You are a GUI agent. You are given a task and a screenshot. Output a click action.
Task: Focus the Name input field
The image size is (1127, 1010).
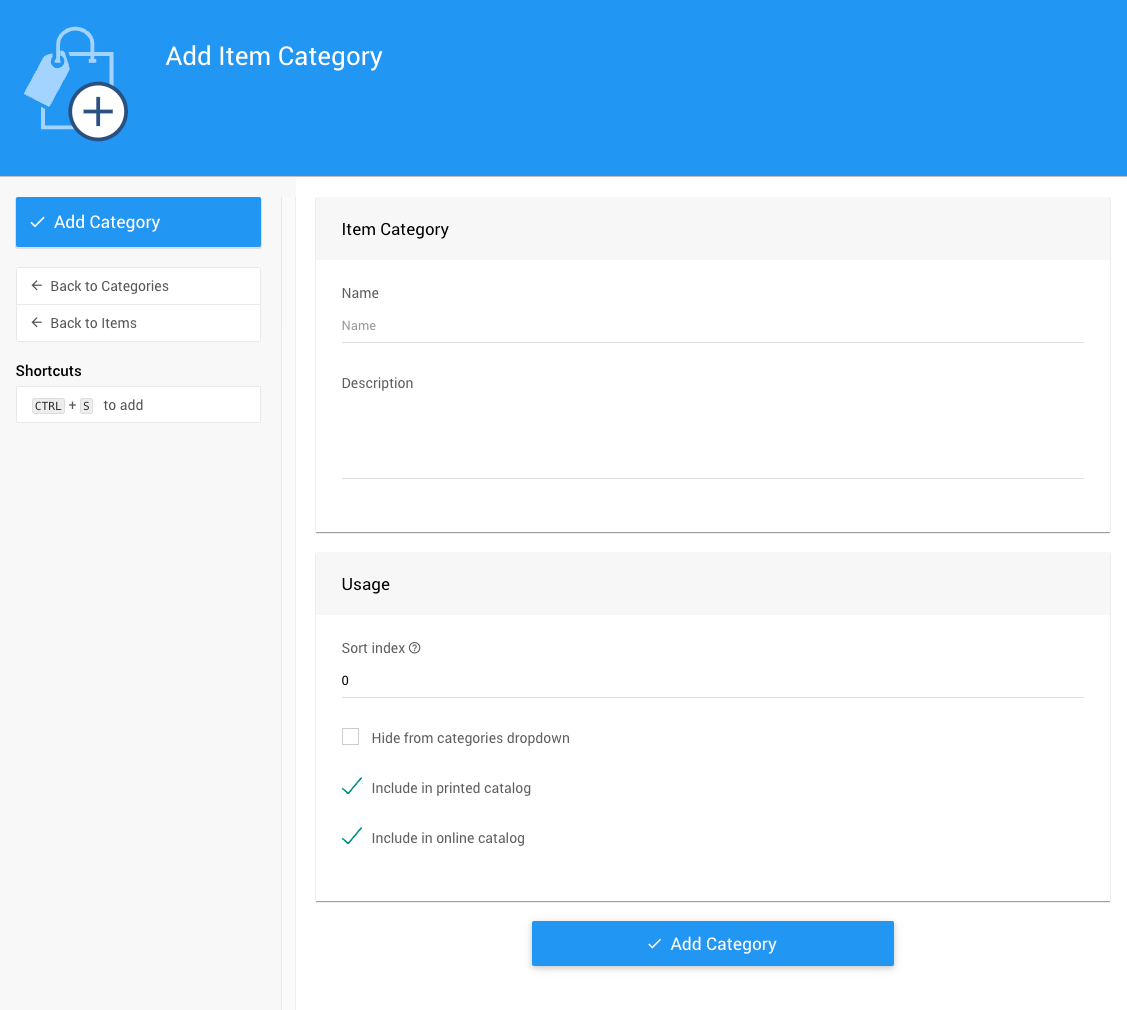click(712, 326)
